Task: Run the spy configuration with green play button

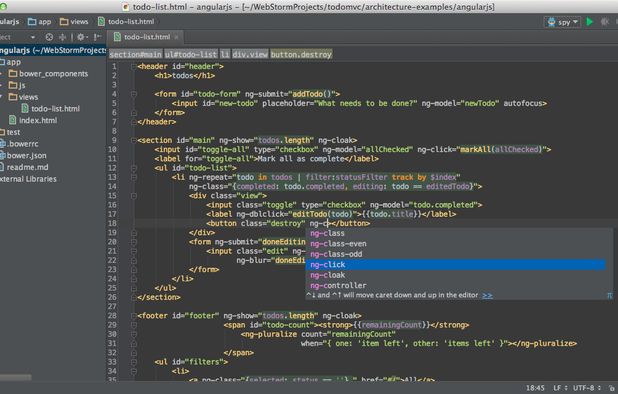Action: (x=590, y=22)
